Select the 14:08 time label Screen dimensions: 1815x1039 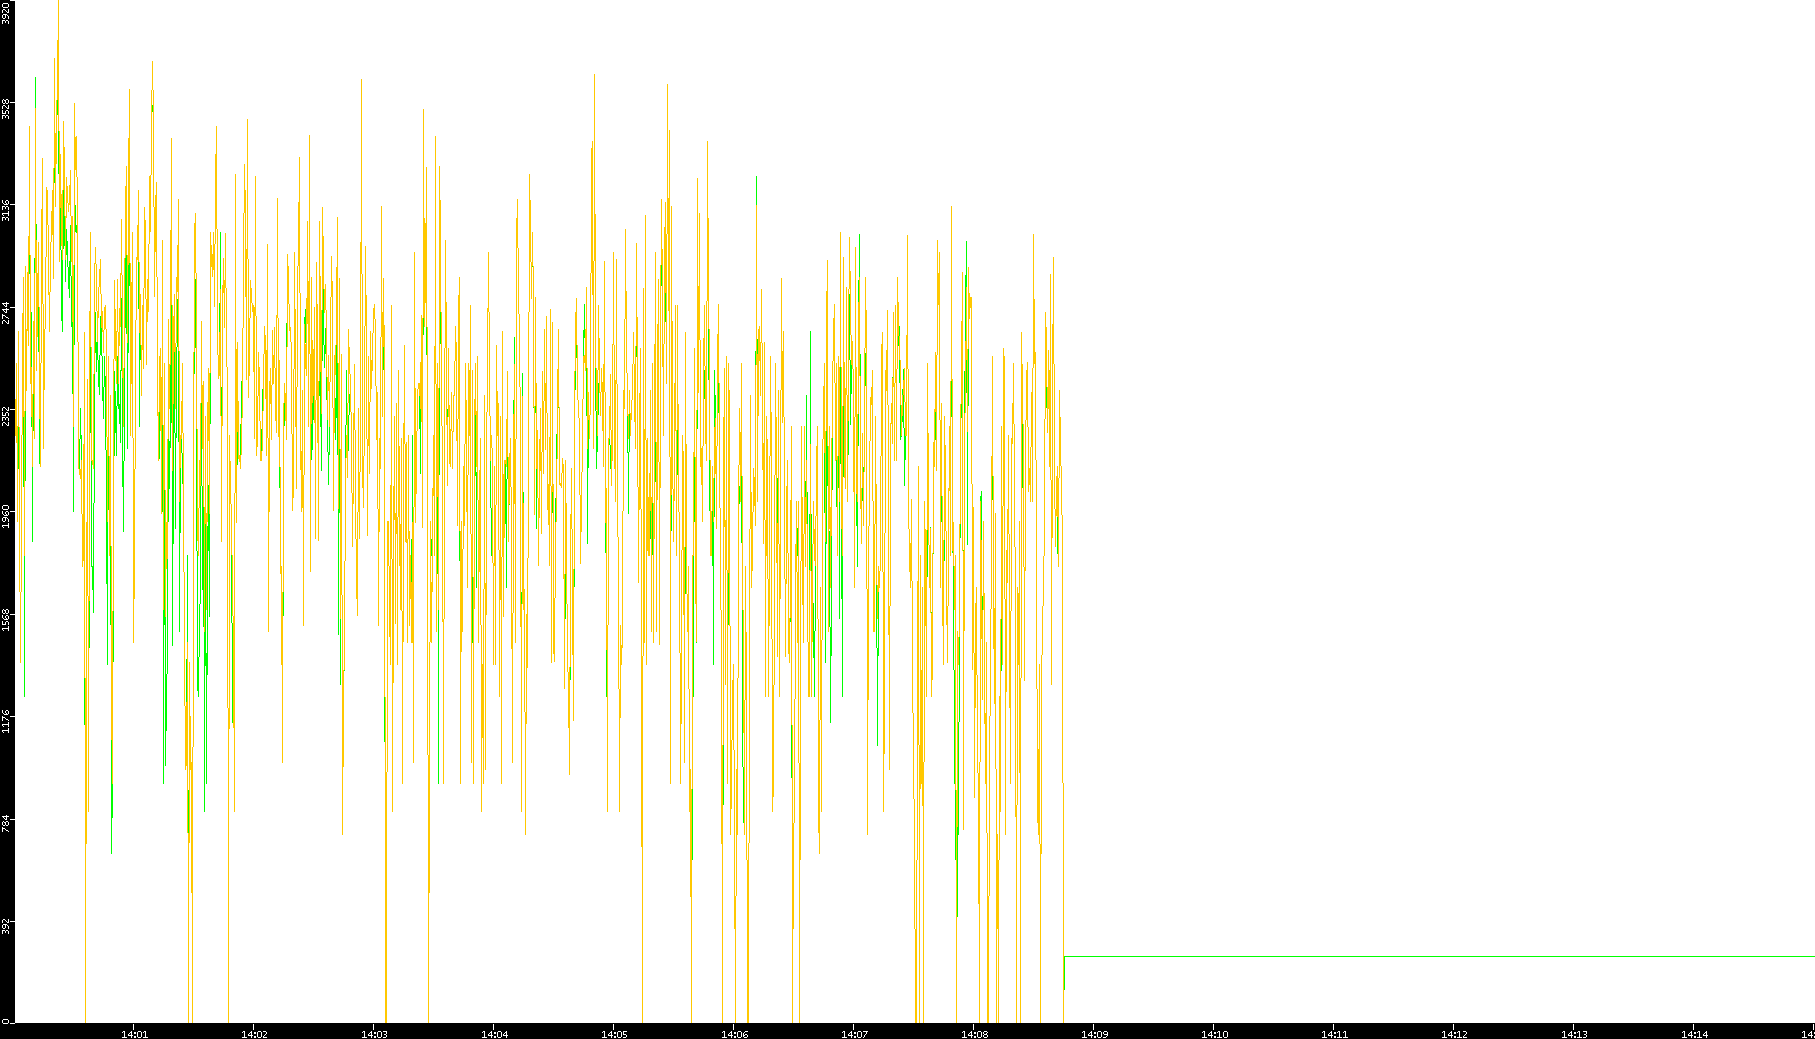click(x=974, y=1033)
